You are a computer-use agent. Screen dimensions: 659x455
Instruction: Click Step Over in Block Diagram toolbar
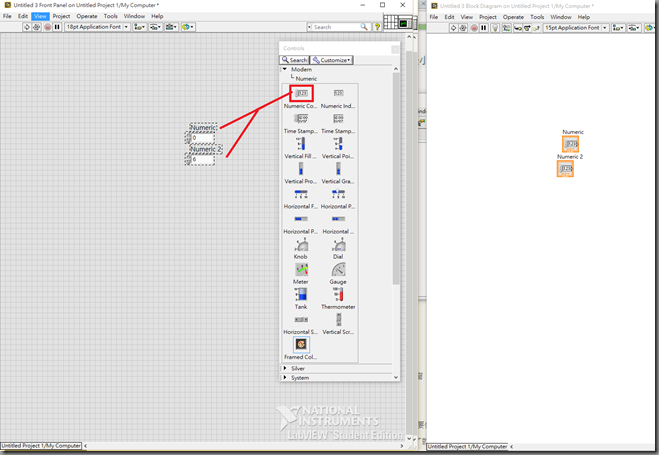click(527, 28)
